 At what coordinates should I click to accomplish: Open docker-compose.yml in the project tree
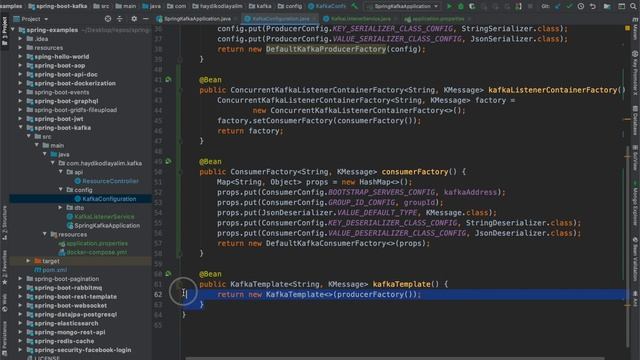coord(96,252)
